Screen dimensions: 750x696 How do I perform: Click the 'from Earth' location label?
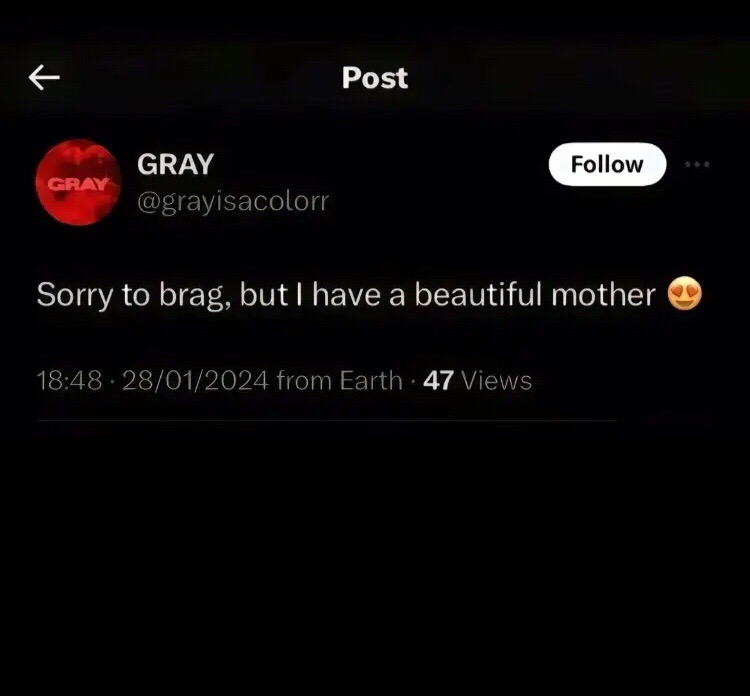pyautogui.click(x=340, y=381)
